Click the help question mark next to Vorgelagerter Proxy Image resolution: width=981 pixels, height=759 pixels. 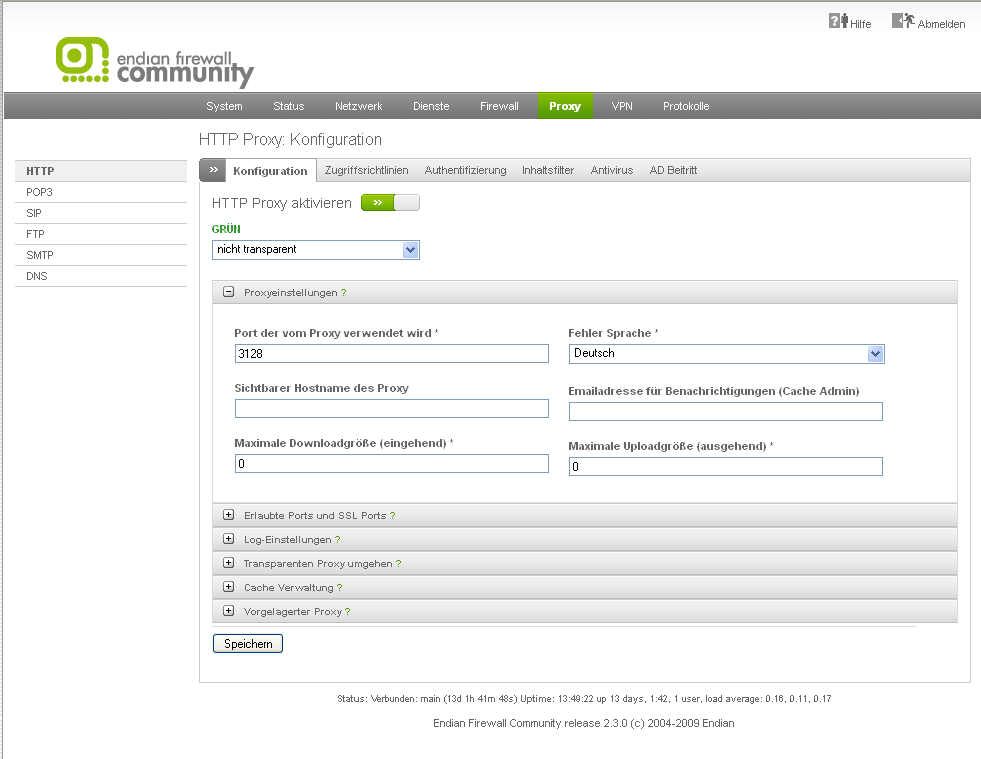tap(347, 612)
